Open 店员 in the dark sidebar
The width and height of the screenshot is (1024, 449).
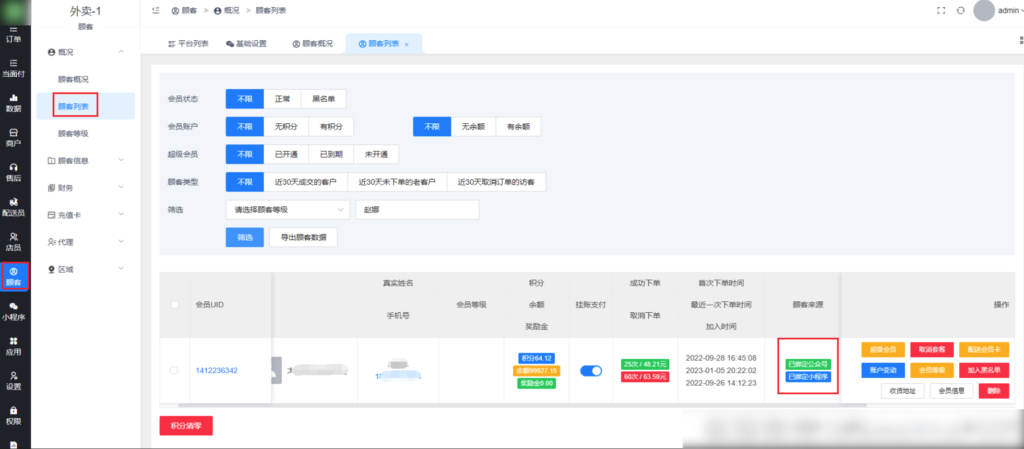coord(14,241)
